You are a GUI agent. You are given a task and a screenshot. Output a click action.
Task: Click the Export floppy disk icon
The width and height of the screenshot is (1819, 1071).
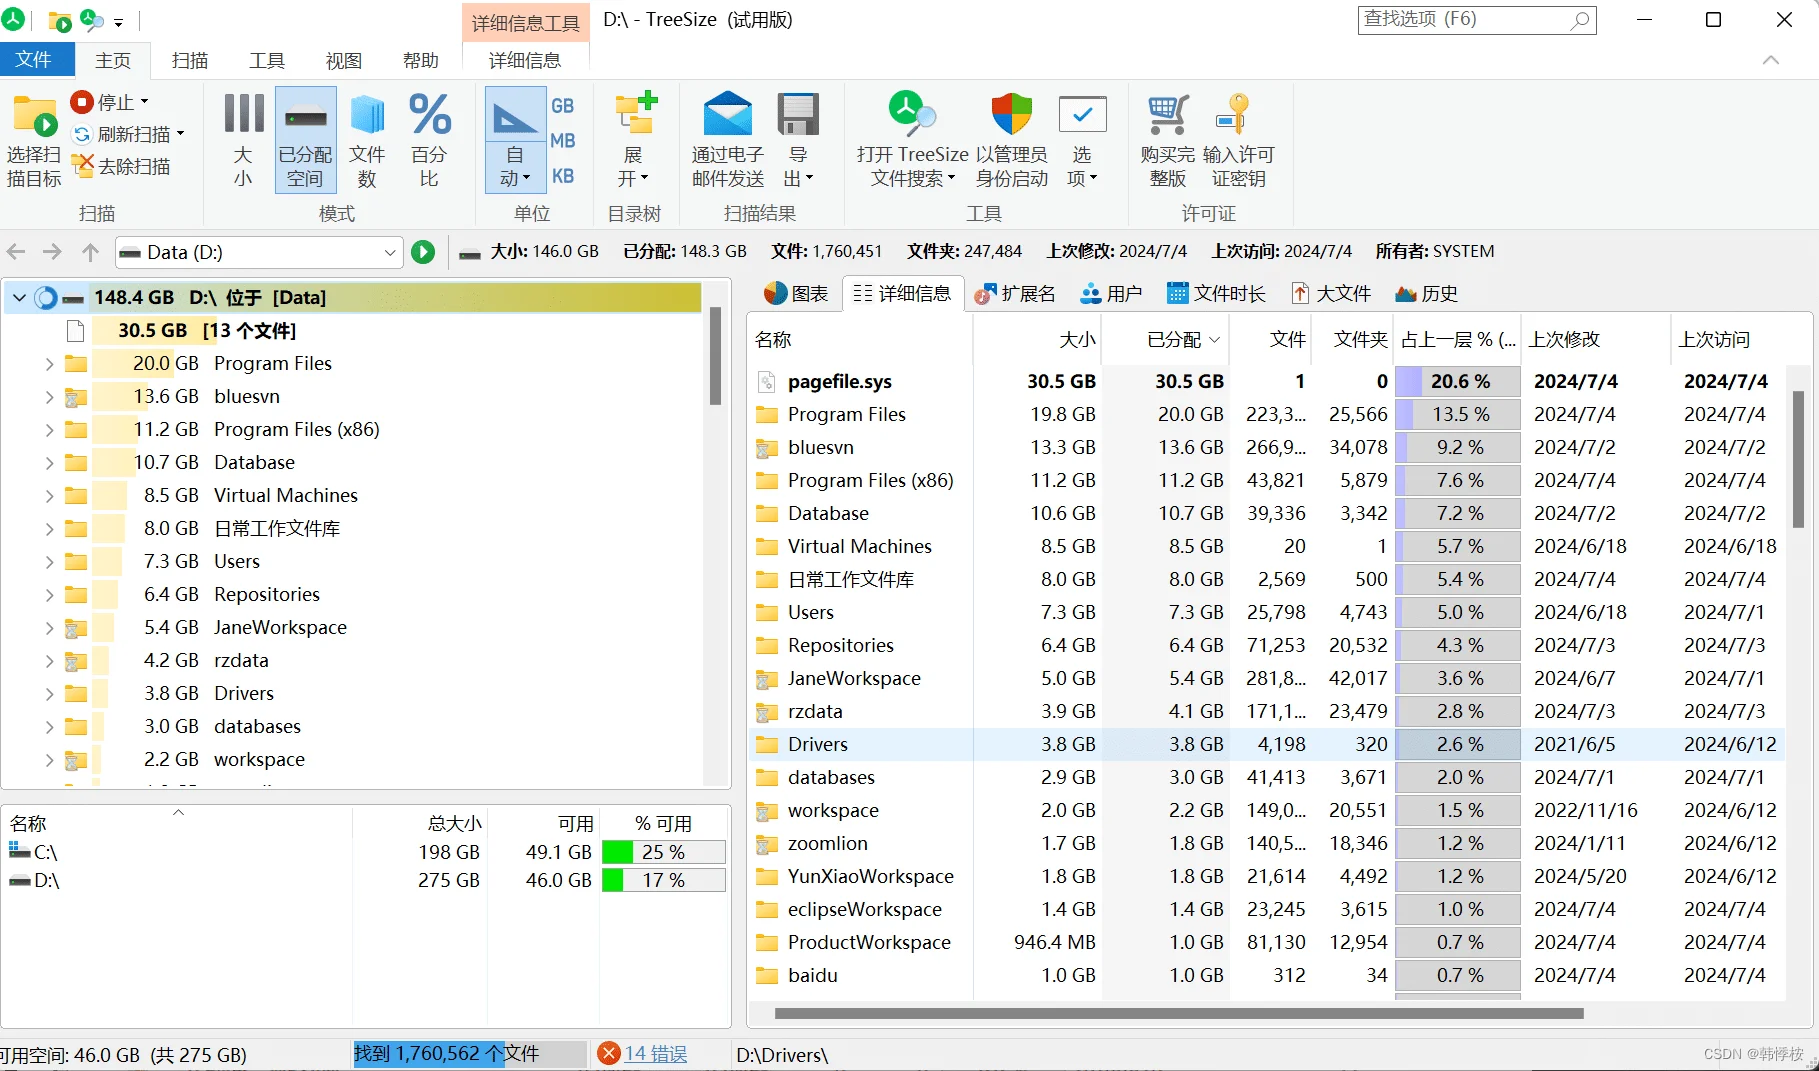[x=797, y=115]
